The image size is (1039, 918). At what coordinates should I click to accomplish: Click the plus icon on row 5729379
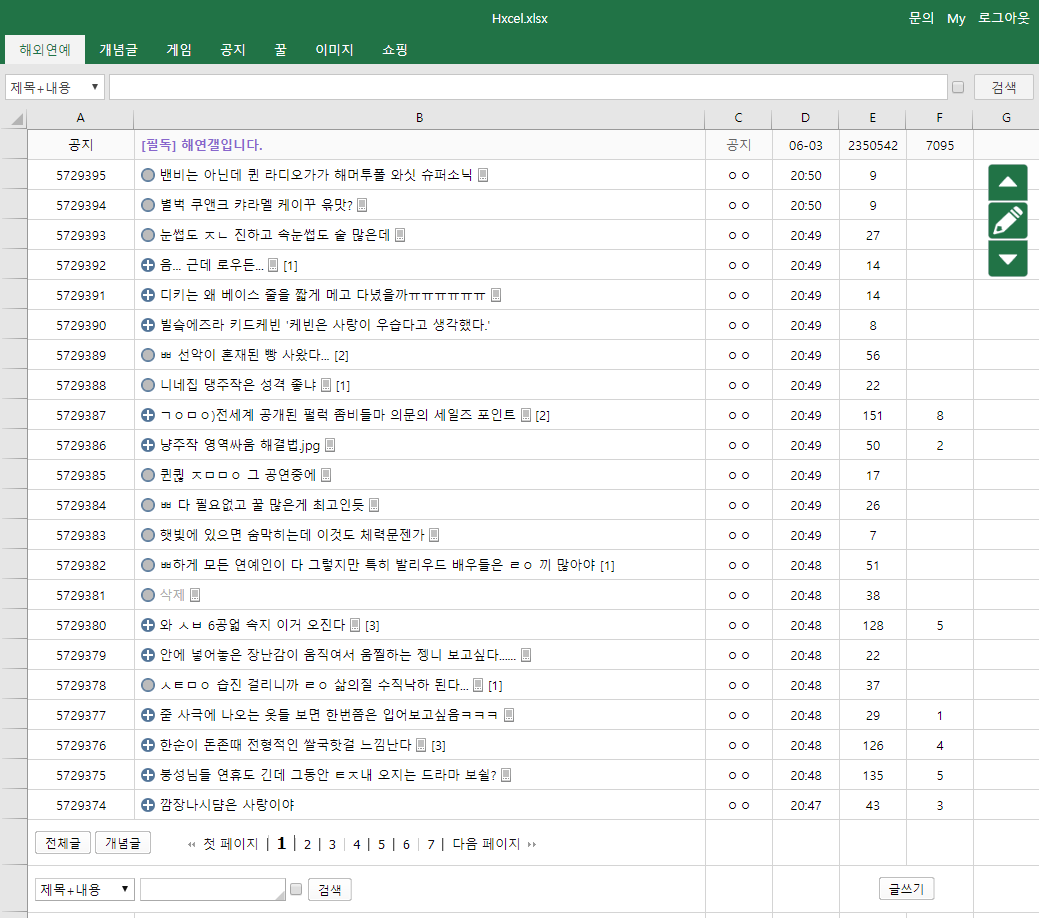coord(148,655)
